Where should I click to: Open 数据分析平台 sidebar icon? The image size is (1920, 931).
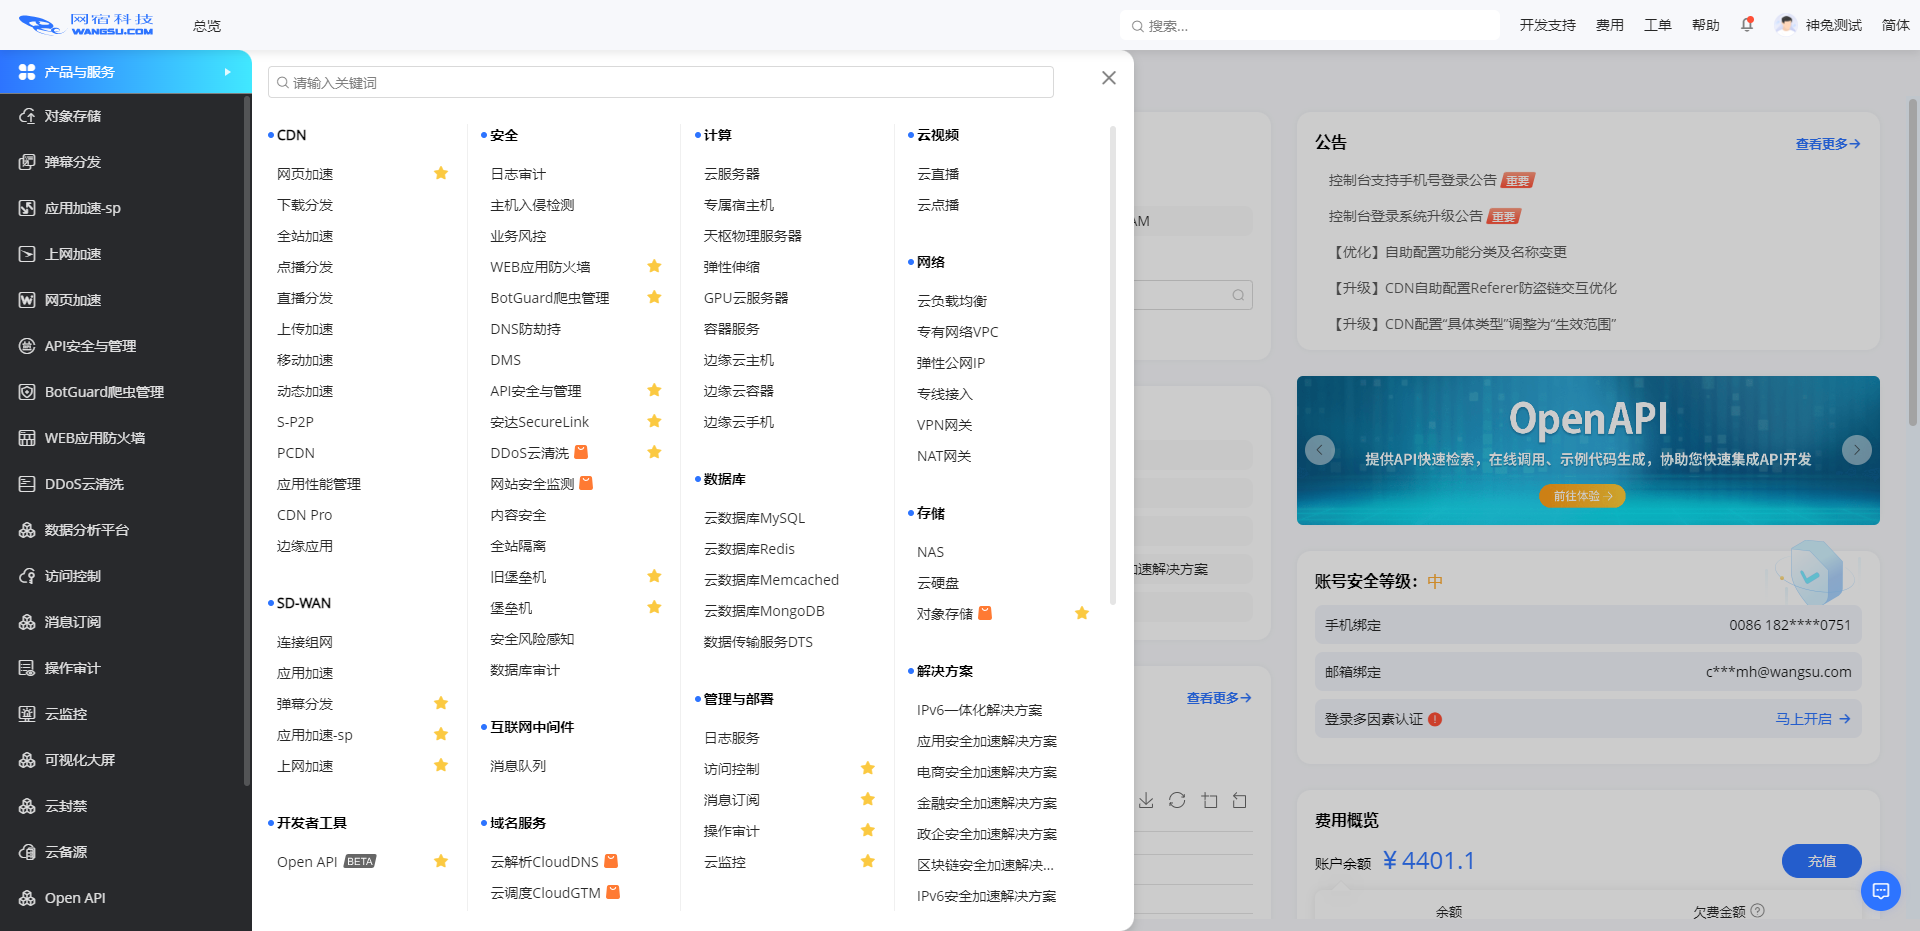[27, 530]
